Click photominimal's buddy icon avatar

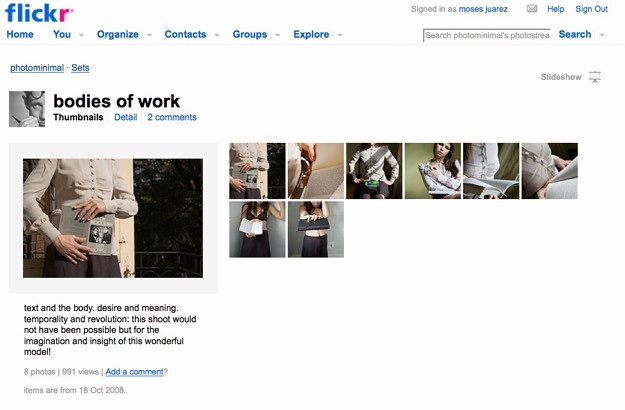[27, 109]
